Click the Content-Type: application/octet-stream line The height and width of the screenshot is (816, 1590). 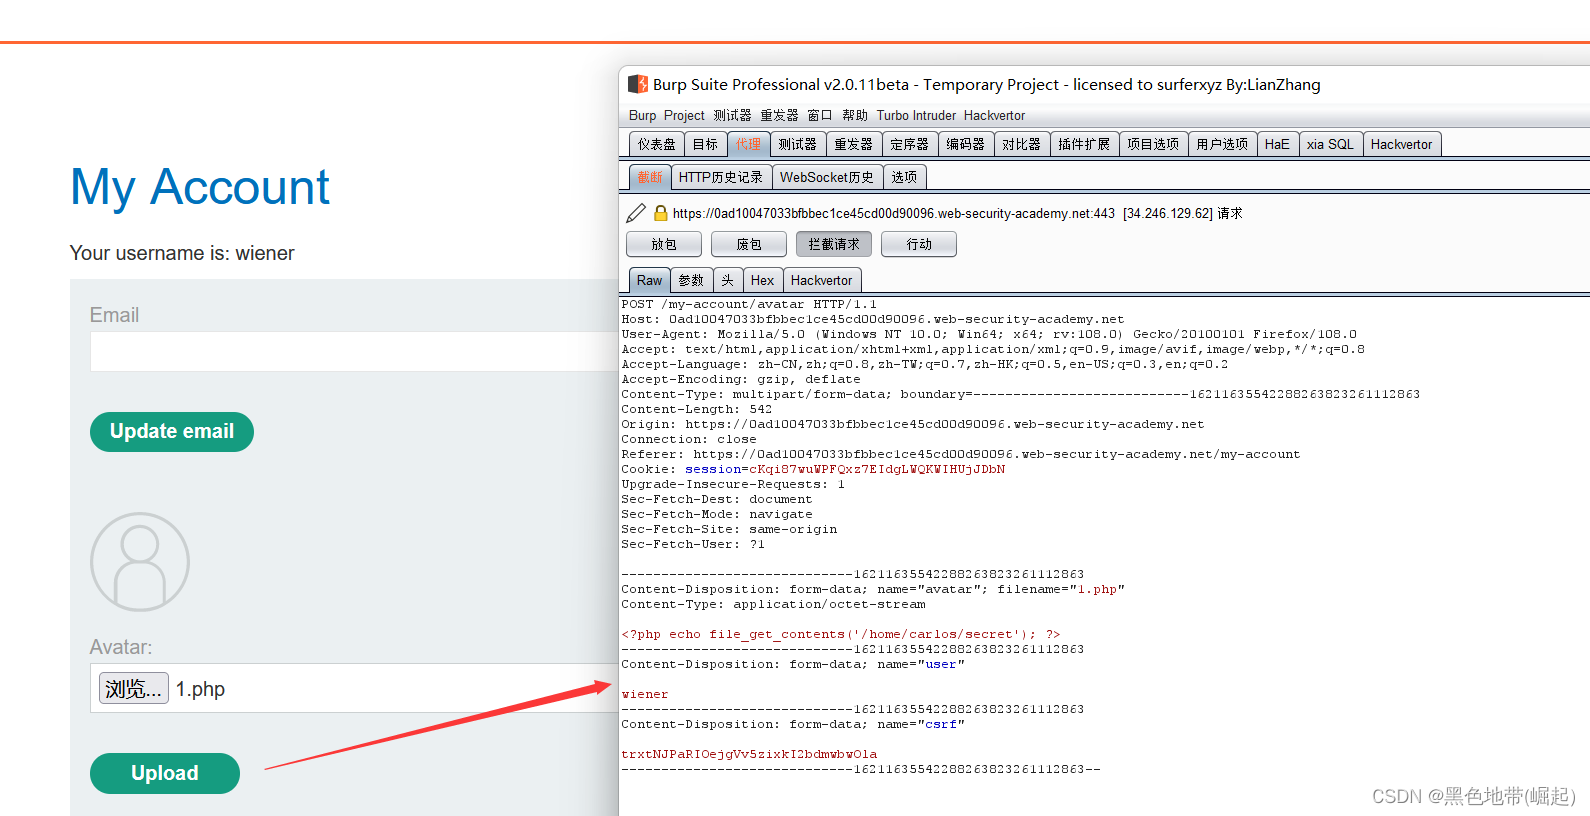coord(773,604)
